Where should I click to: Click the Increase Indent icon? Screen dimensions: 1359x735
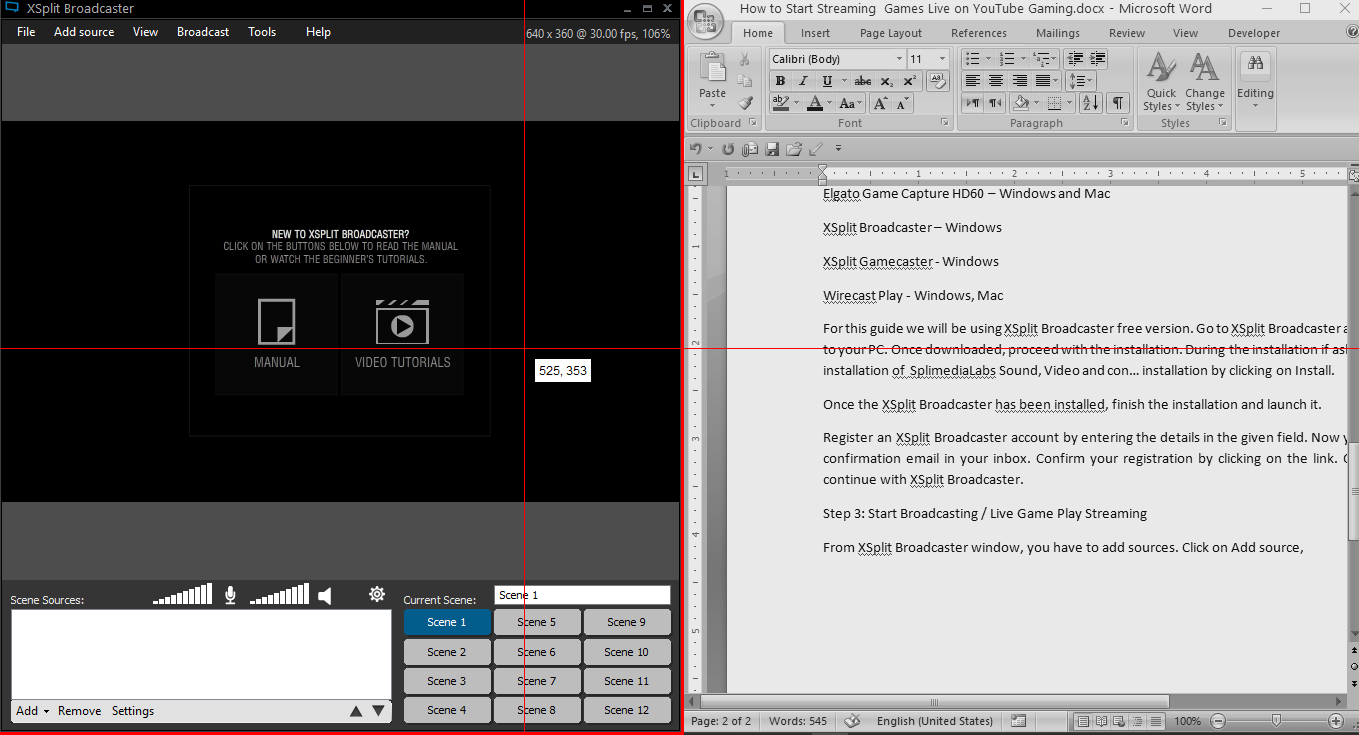click(1098, 59)
